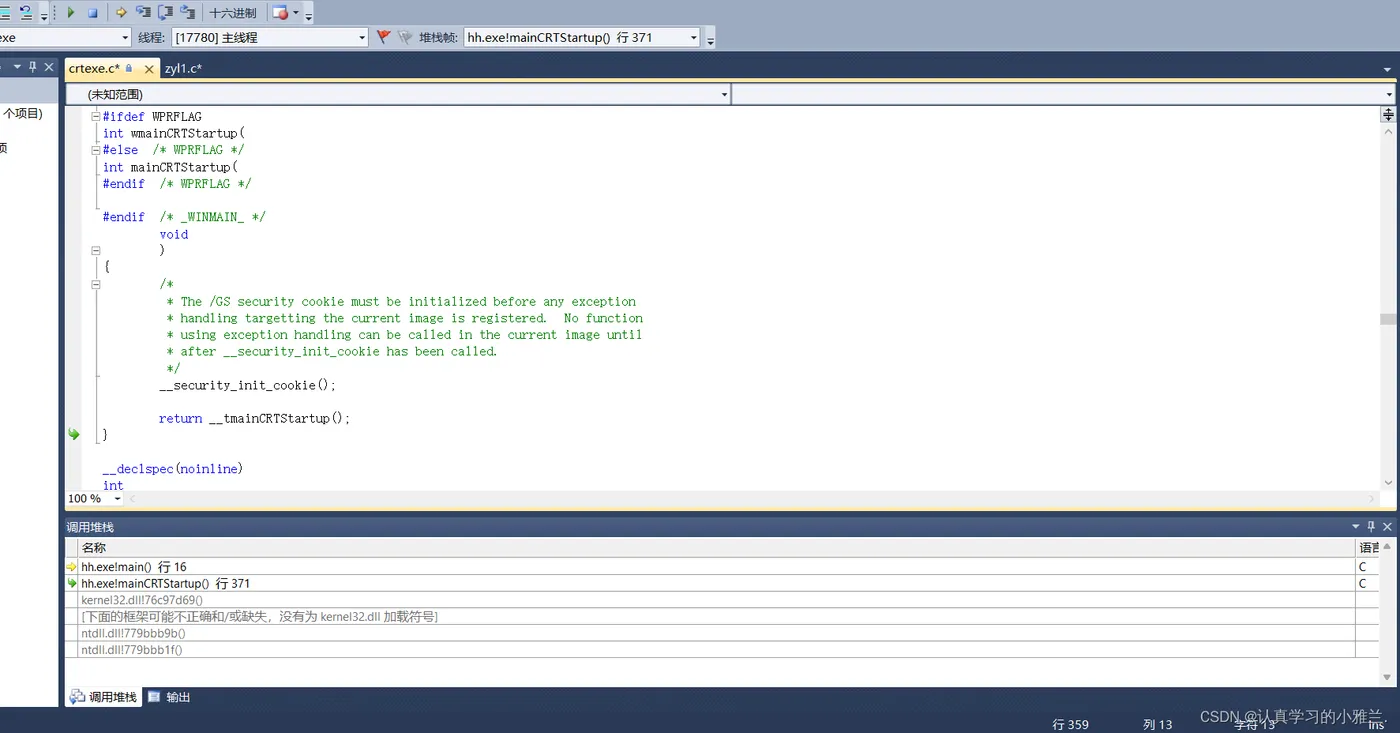The image size is (1400, 733).
Task: Click the editor vertical scrollbar thumb
Action: 1388,319
